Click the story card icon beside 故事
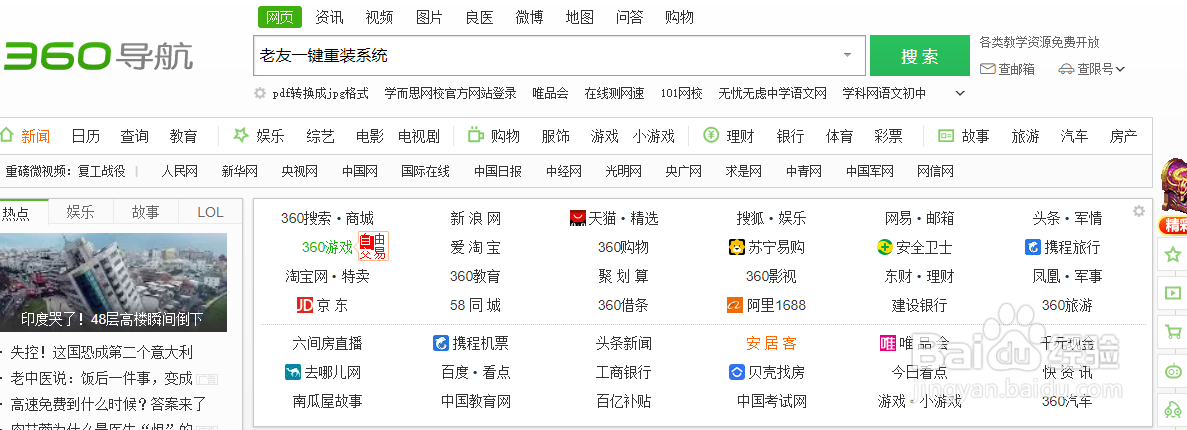Screen dimensions: 1187x430 coord(946,136)
